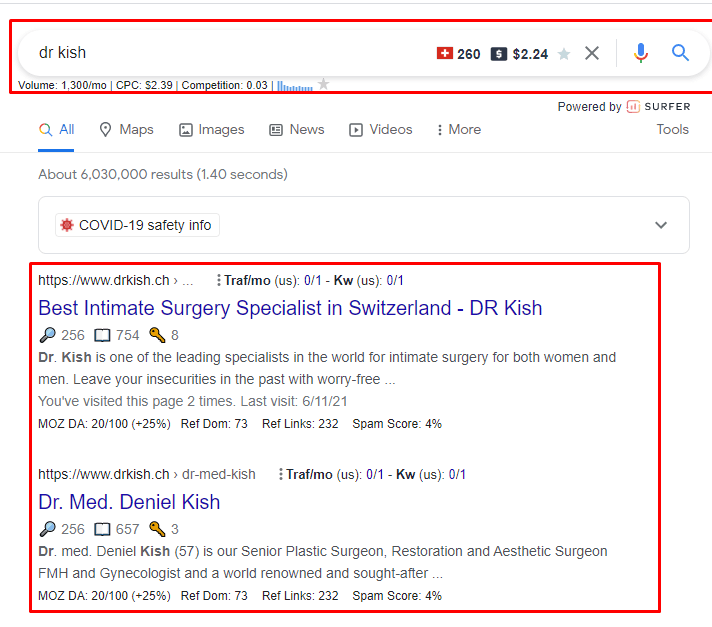712x627 pixels.
Task: Click second result's Traf/mo value 0/1
Action: 375,474
